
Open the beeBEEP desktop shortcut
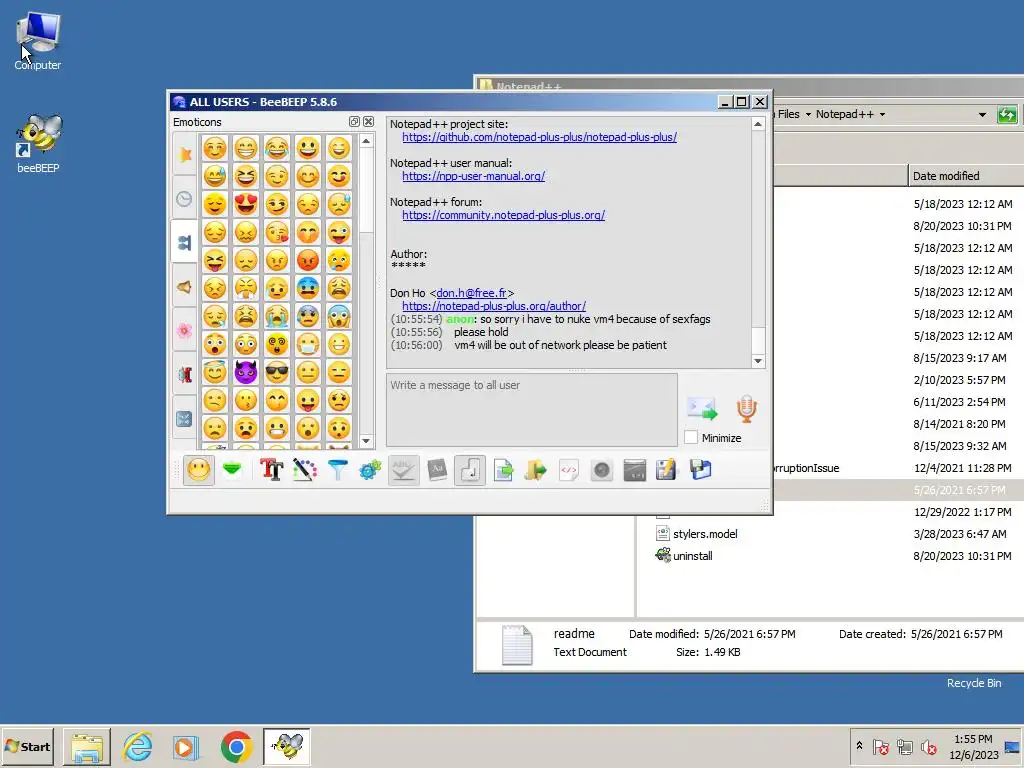tap(38, 144)
